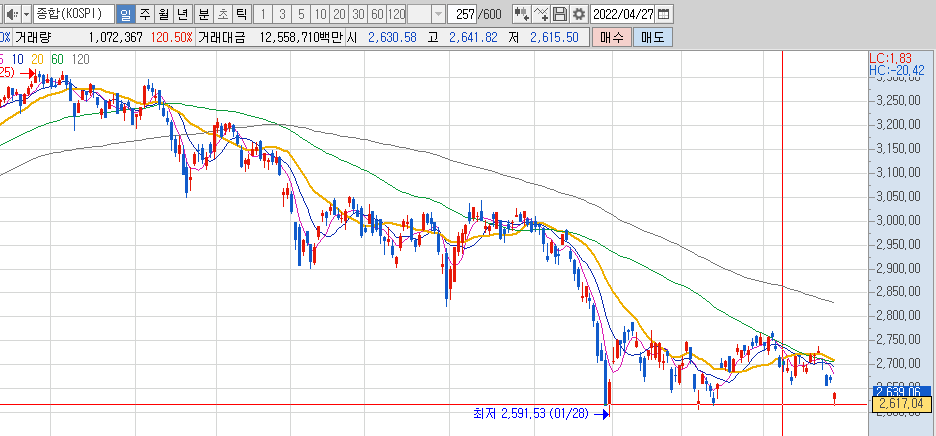
Task: Click the 최저 2,591.53 (01/28) low marker
Action: click(540, 413)
